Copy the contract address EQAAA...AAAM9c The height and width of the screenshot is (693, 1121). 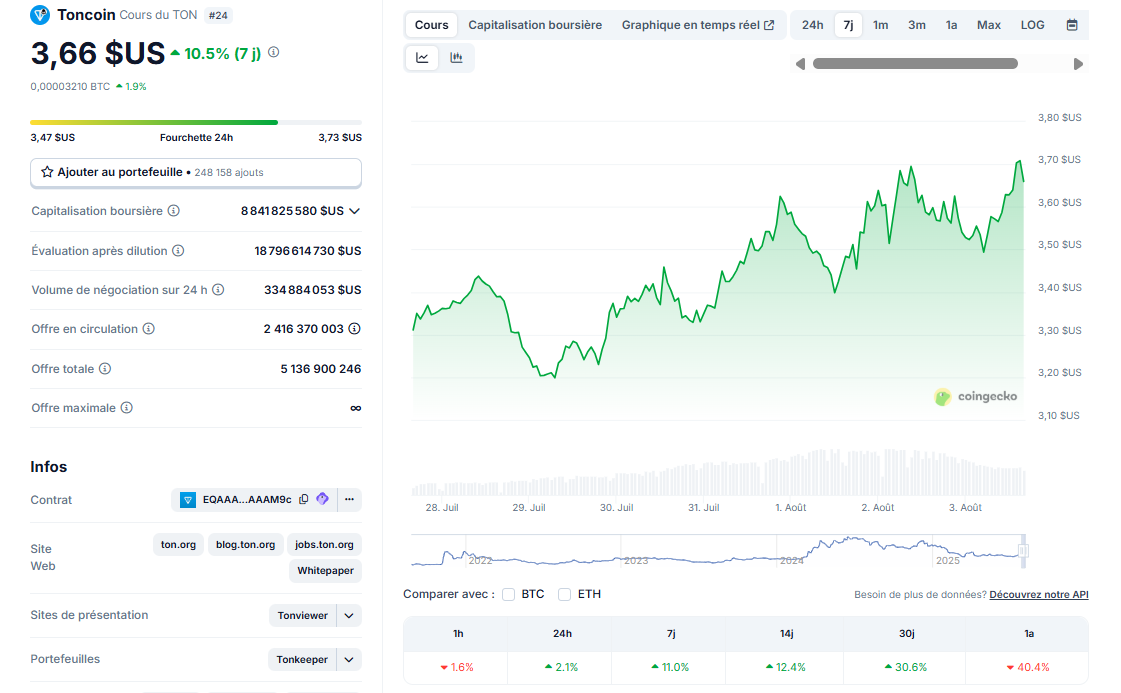304,499
